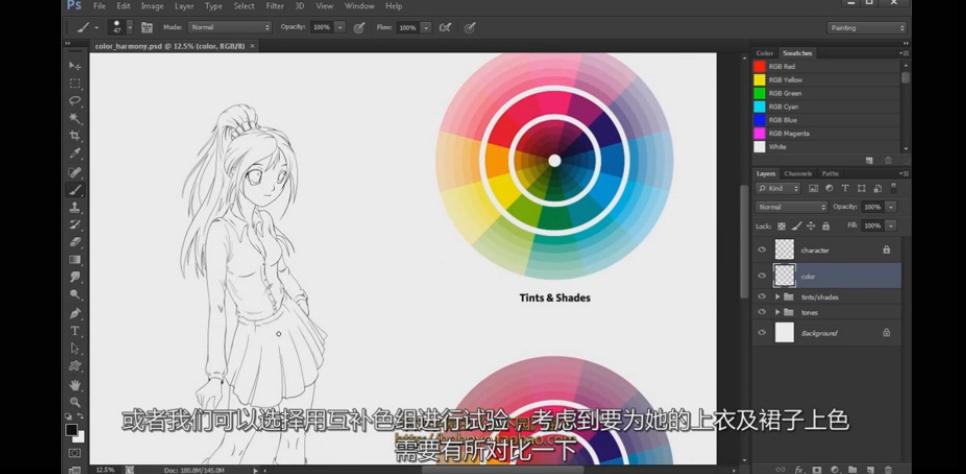
Task: Expand the tones group
Action: pos(777,313)
